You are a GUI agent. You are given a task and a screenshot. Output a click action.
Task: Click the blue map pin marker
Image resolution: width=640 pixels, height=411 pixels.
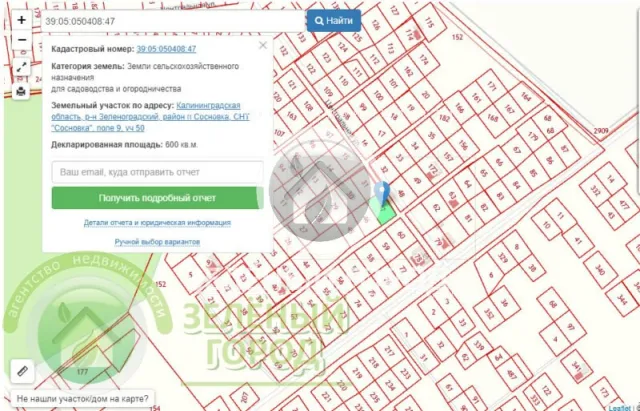click(382, 193)
